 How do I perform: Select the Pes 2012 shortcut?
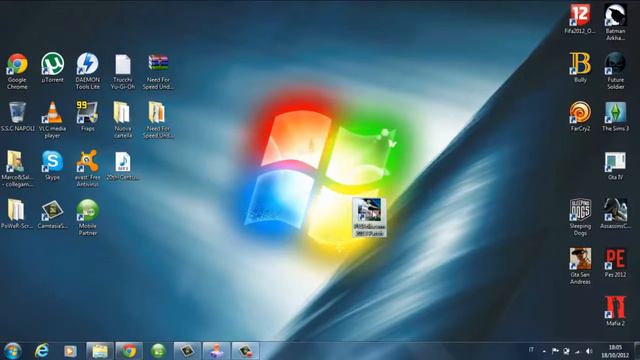pyautogui.click(x=615, y=262)
